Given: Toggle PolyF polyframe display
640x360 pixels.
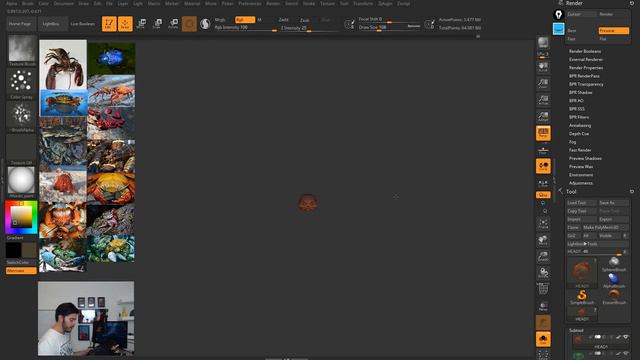Looking at the screenshot, I should [x=543, y=290].
